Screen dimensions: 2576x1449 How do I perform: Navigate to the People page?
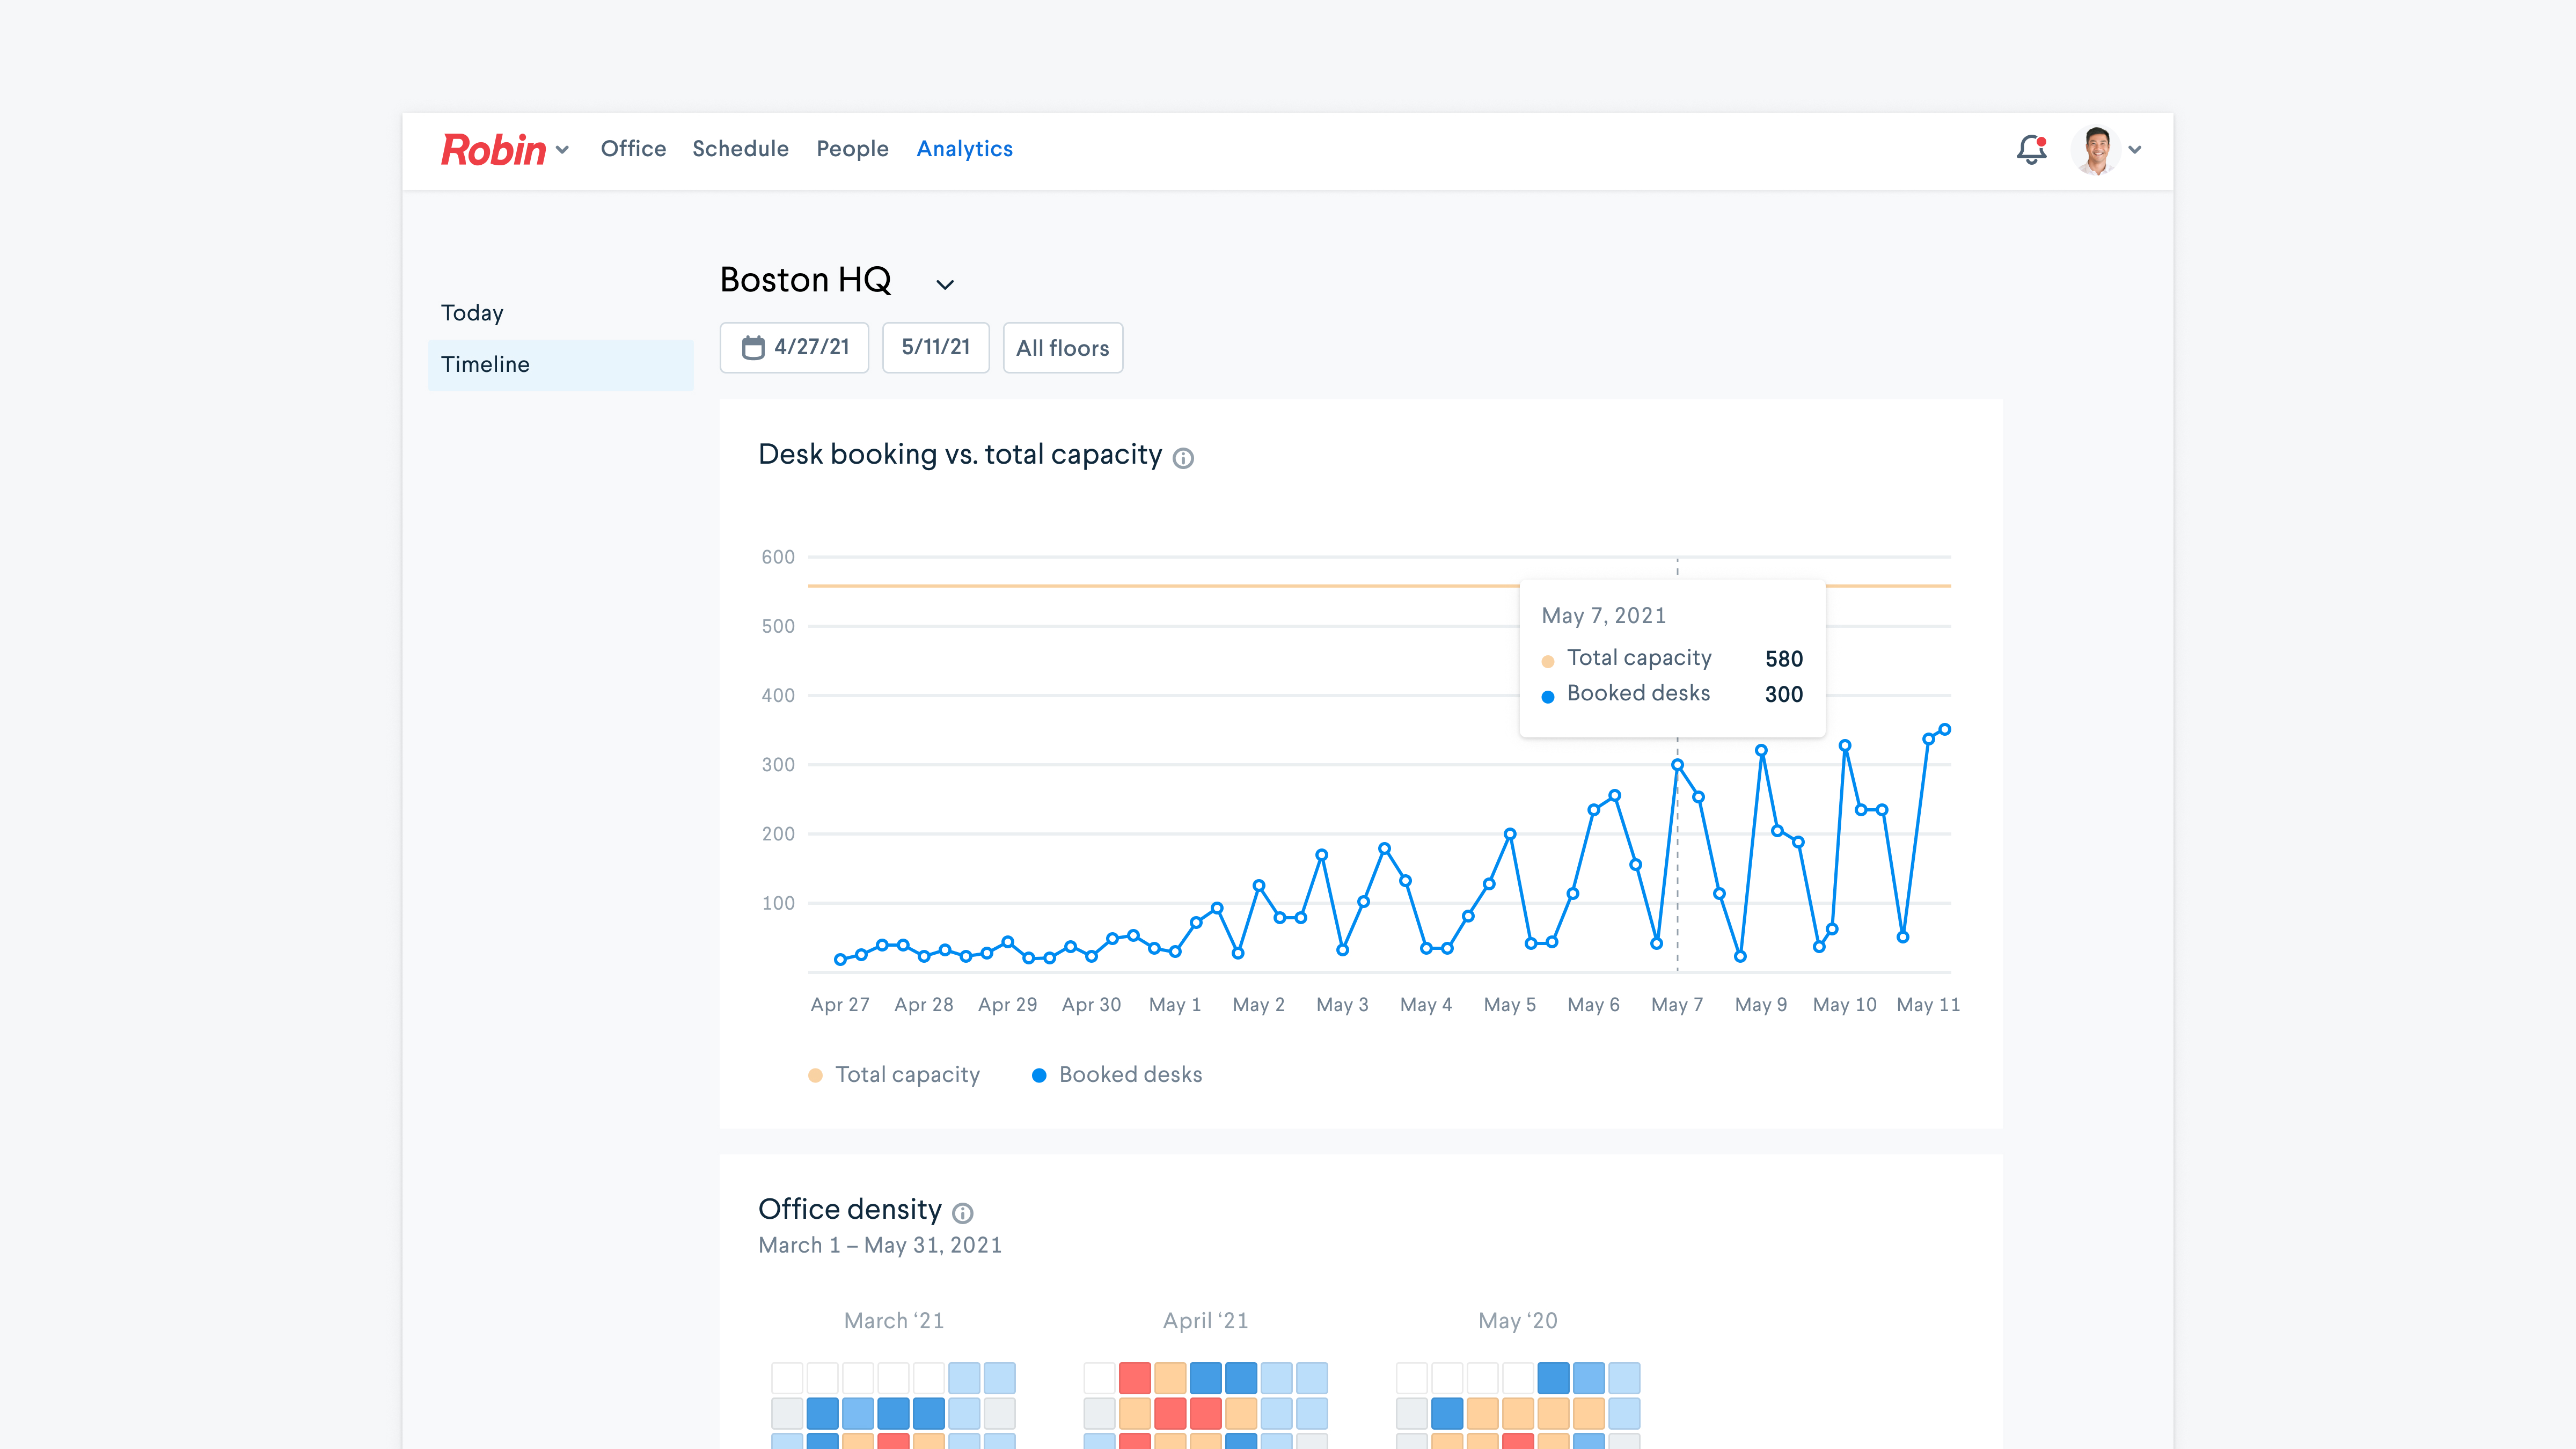(852, 148)
